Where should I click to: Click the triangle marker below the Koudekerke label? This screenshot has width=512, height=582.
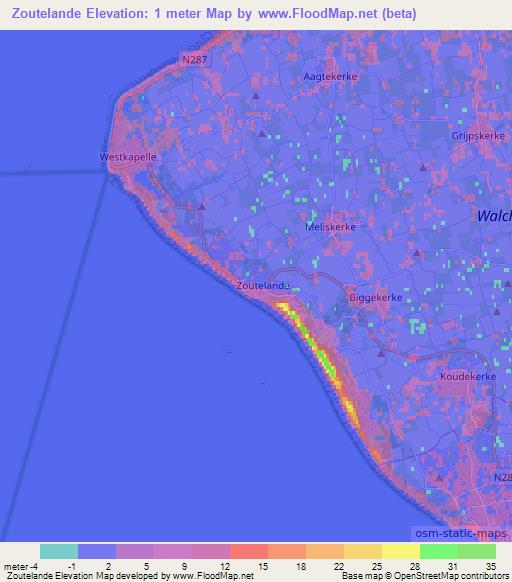click(x=439, y=478)
